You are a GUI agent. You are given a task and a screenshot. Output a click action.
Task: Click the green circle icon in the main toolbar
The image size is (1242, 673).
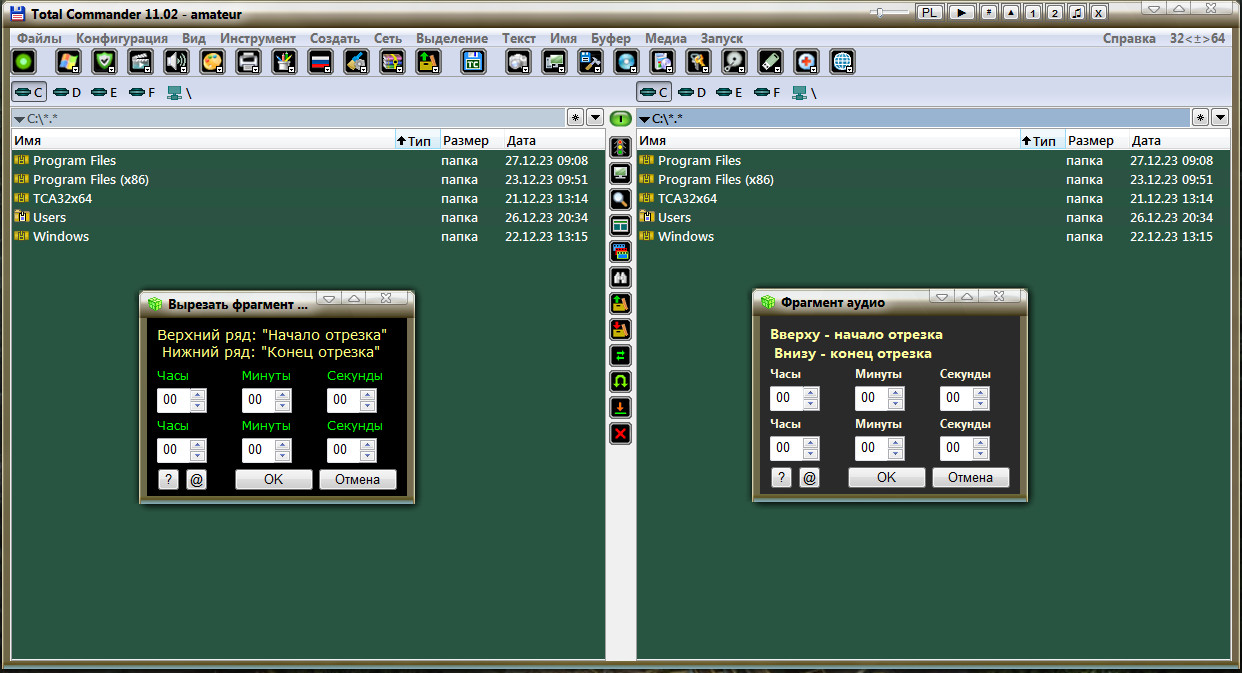point(25,62)
